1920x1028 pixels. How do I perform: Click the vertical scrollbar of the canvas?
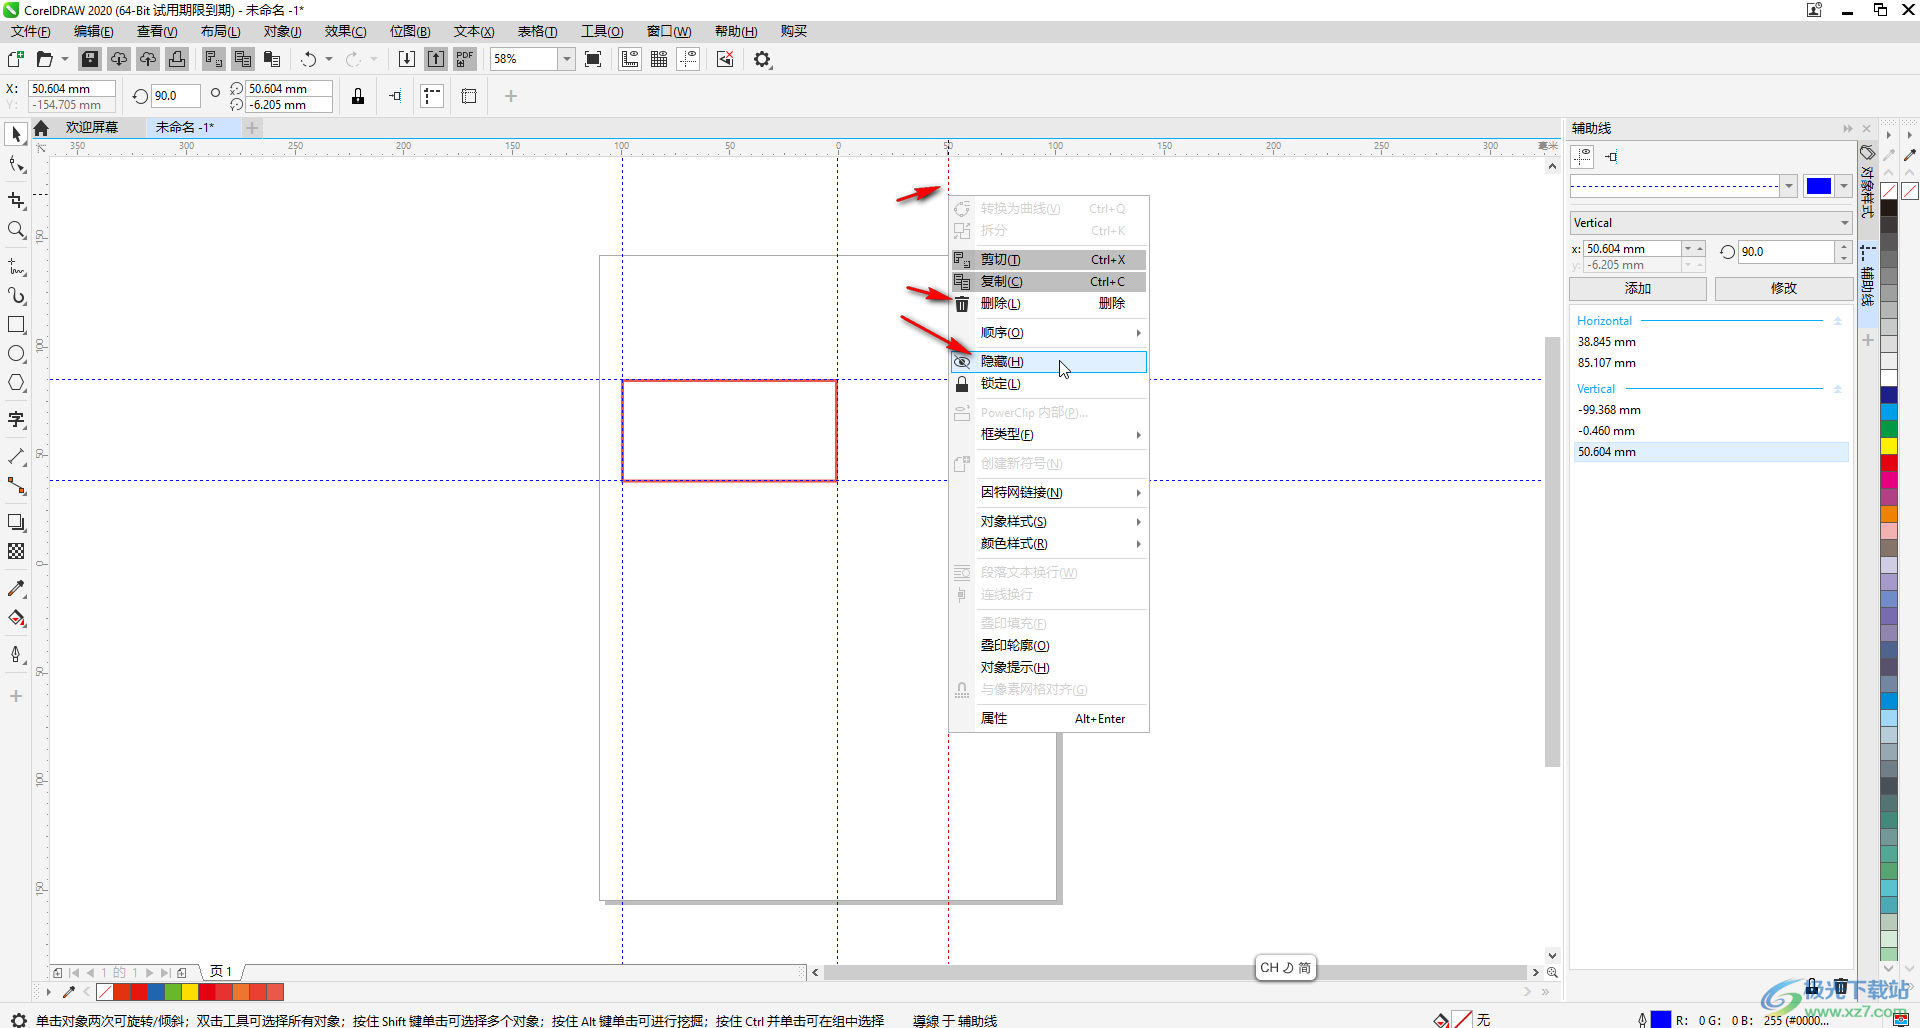[x=1552, y=552]
